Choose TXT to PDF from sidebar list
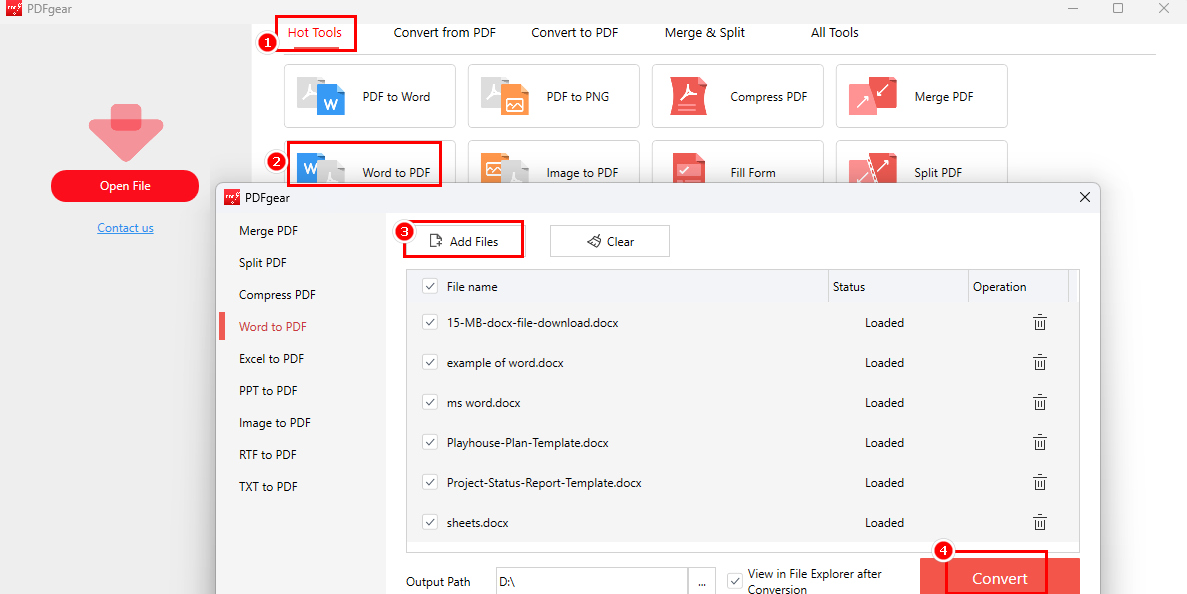 265,486
